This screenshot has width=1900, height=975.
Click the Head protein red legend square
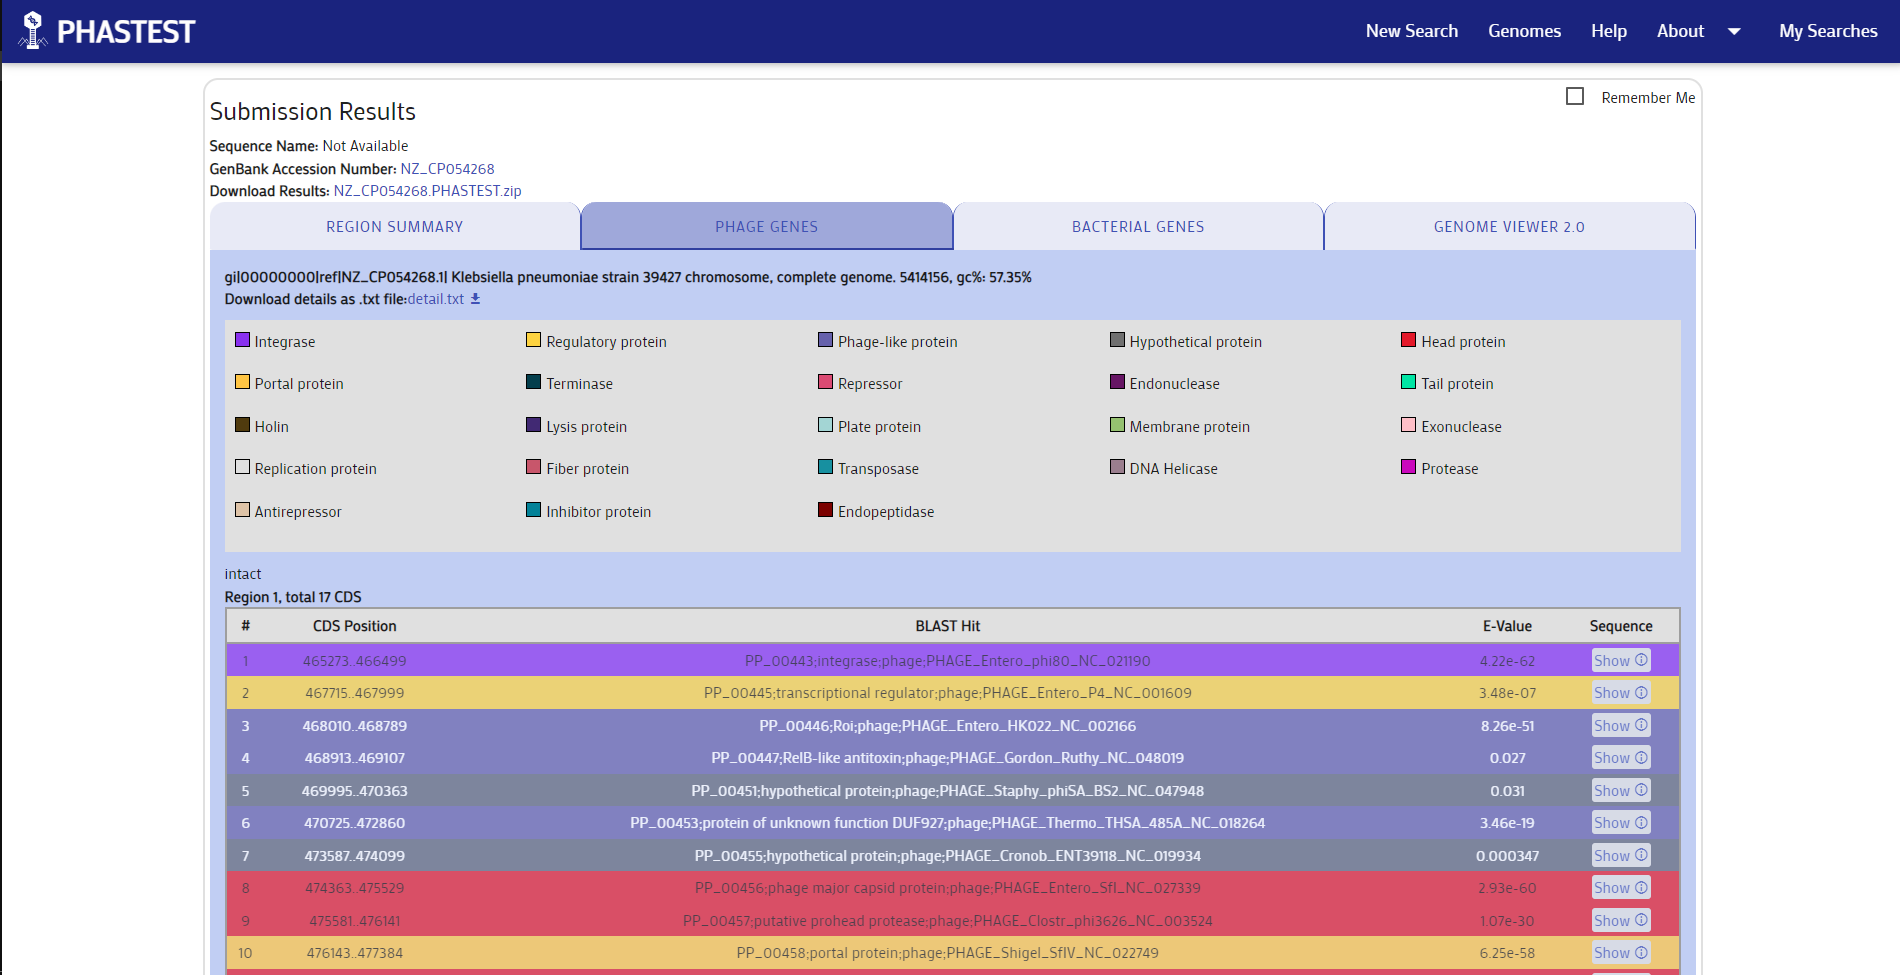tap(1409, 340)
